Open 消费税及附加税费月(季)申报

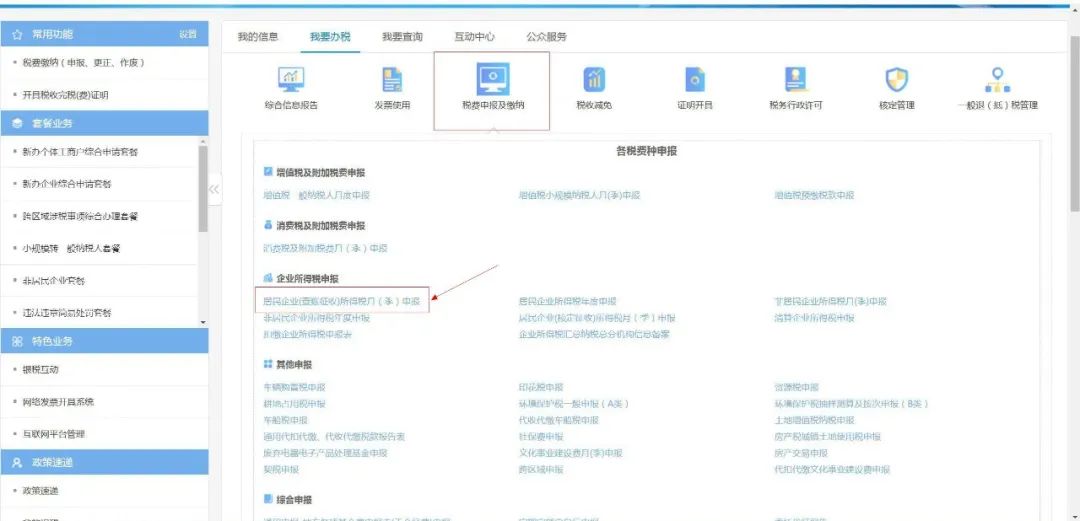tap(325, 248)
